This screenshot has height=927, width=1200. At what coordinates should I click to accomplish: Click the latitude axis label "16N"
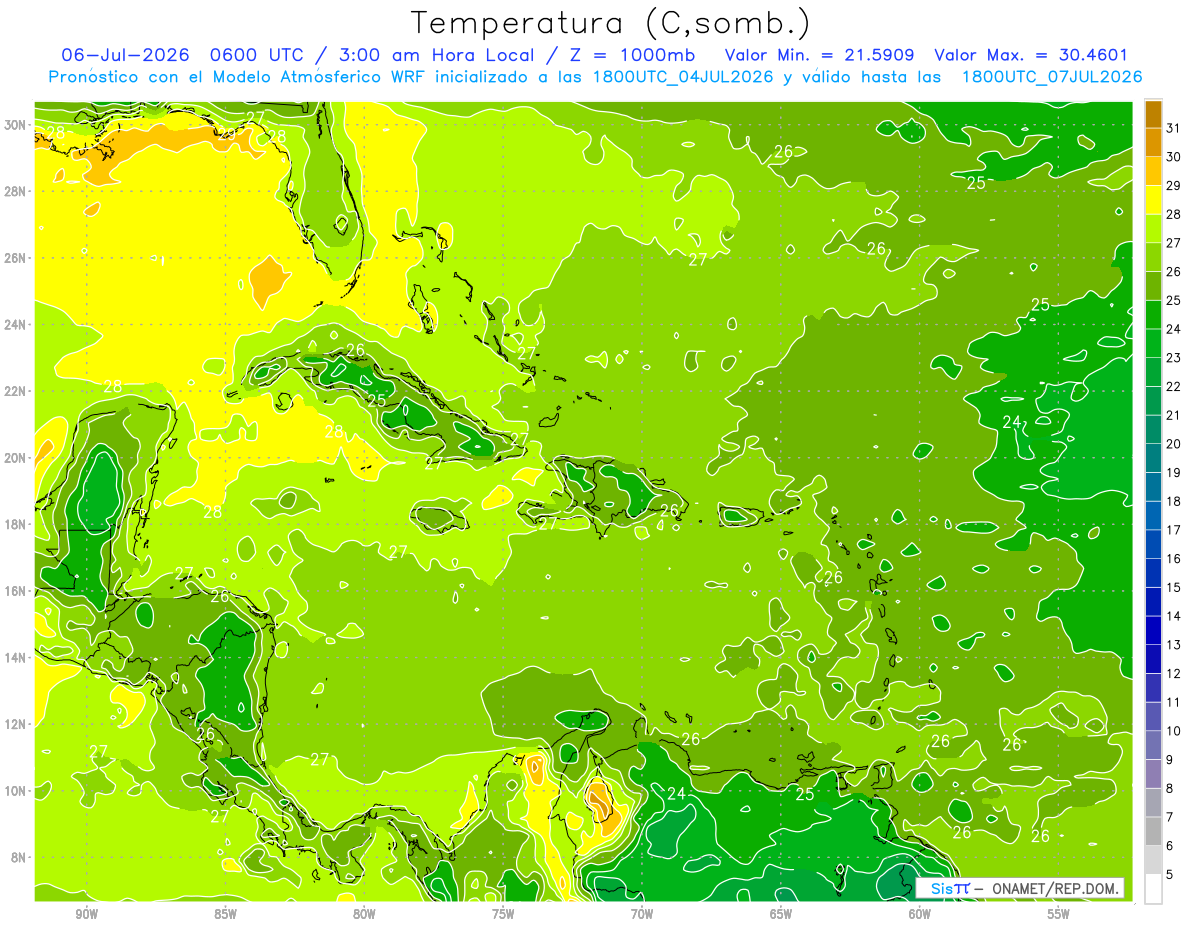16,591
